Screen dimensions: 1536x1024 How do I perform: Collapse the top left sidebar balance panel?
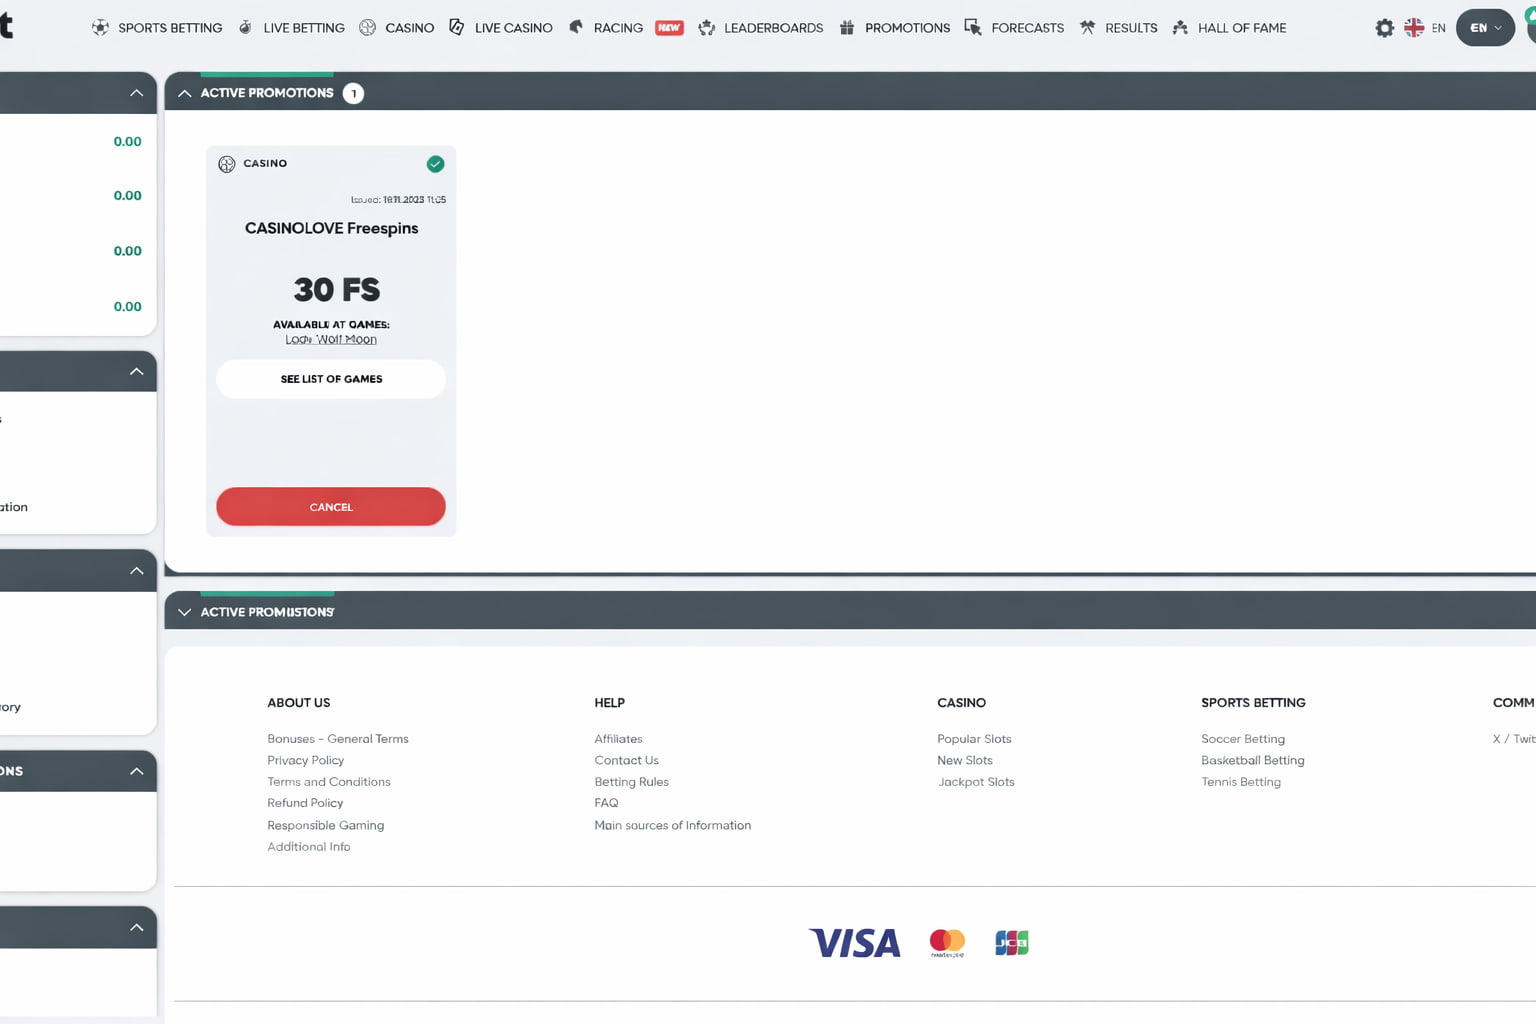pos(136,93)
